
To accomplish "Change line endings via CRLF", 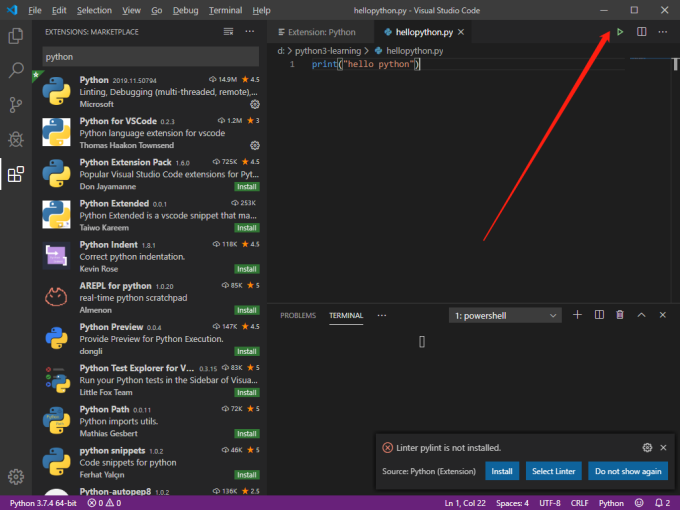I will click(579, 503).
